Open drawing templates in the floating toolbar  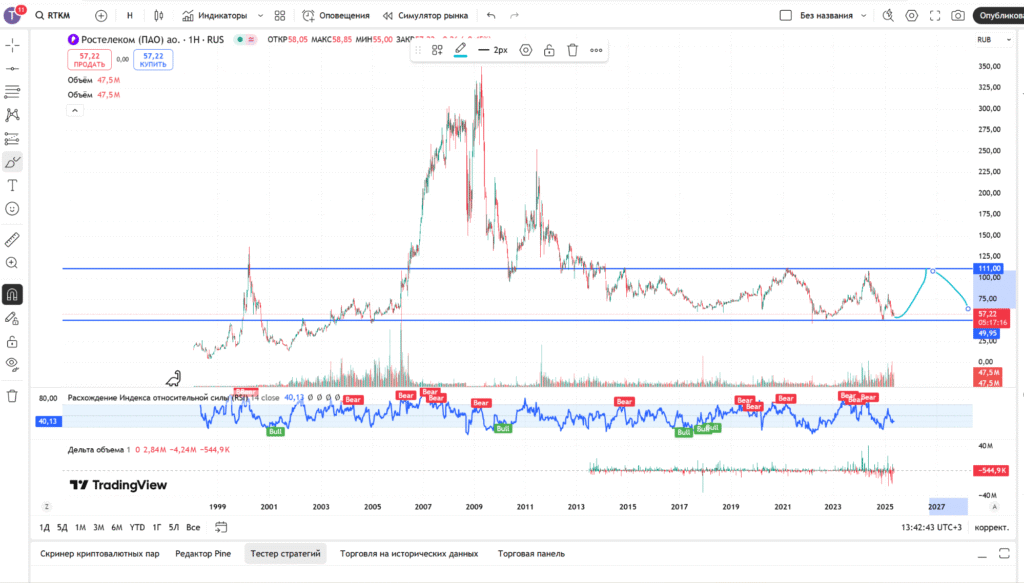click(x=437, y=50)
